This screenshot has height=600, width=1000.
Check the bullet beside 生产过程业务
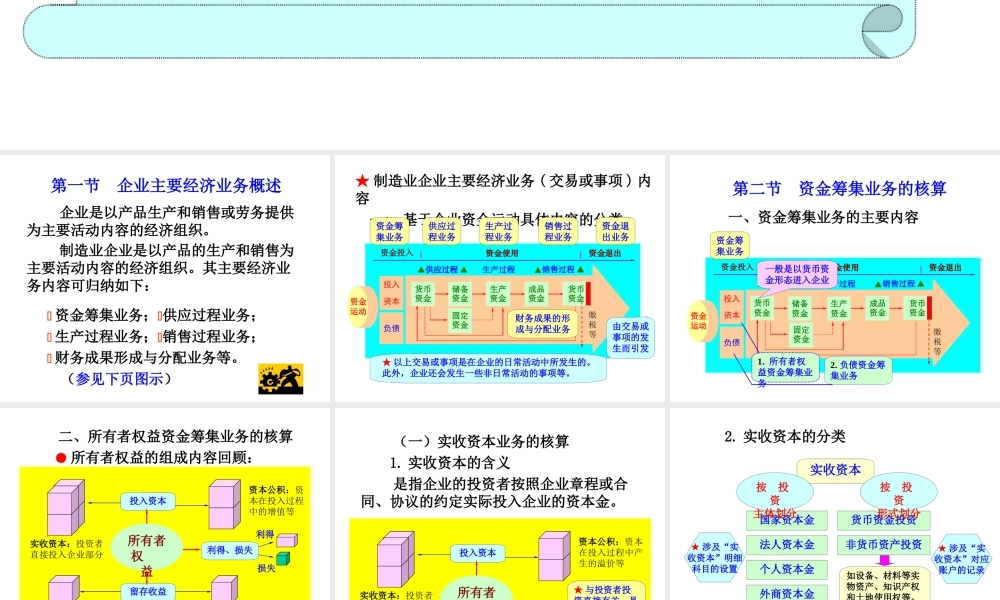coord(48,335)
